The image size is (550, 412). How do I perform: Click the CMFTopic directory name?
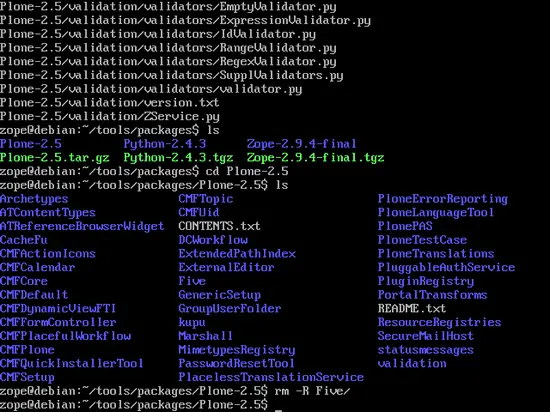point(206,199)
